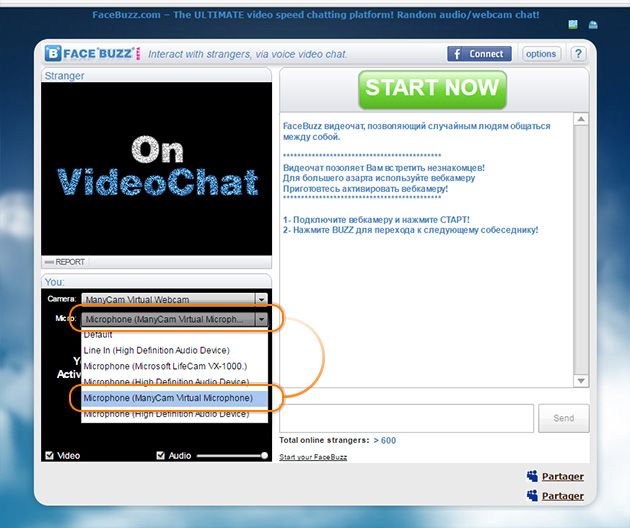Select Default from the microphone list
Screen dimensions: 630x528
[98, 335]
